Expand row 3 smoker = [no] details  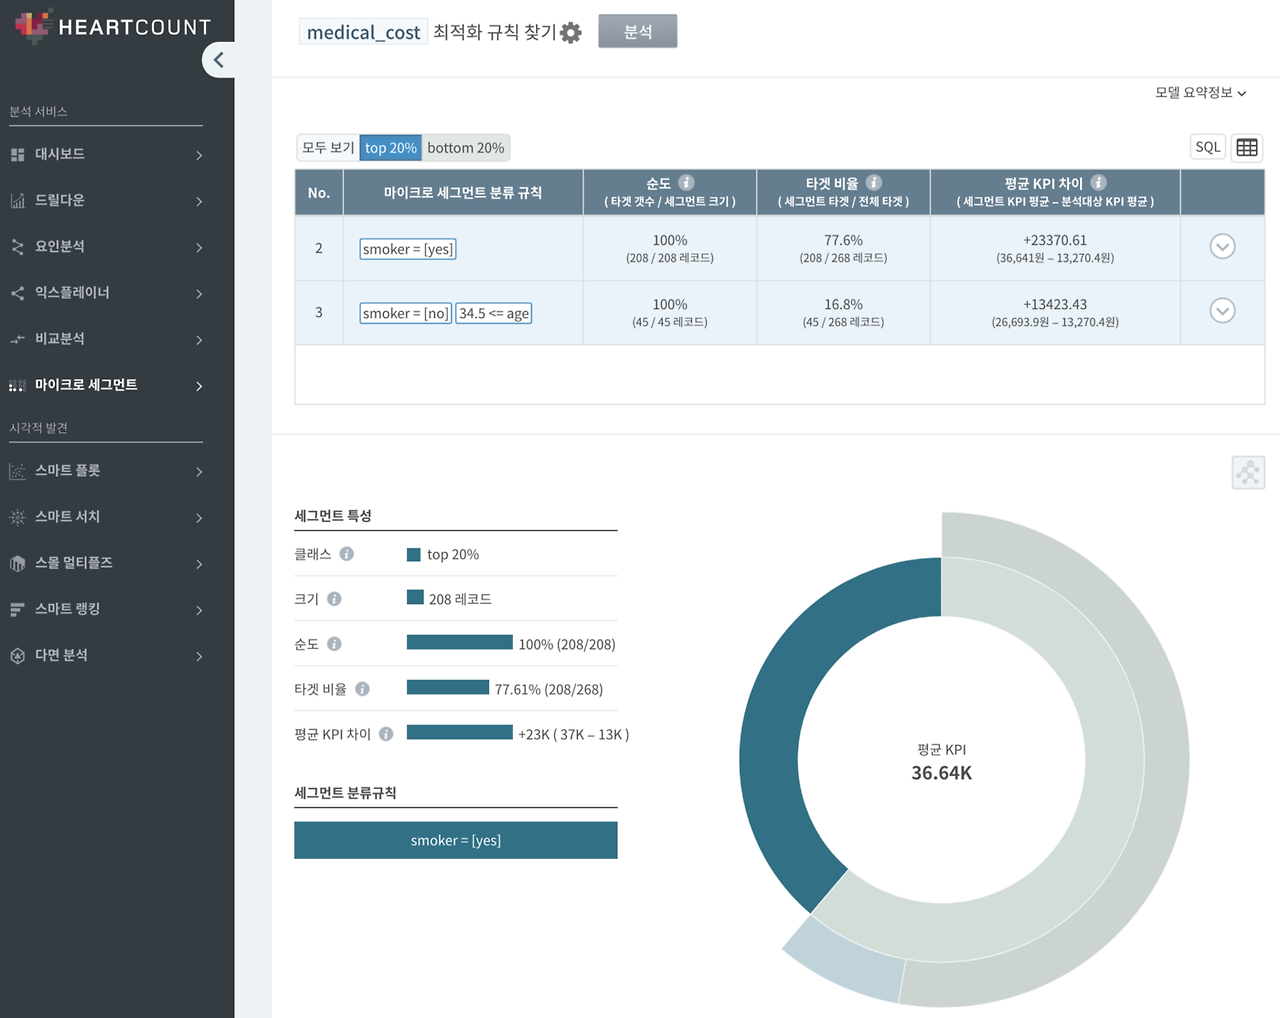(x=1222, y=311)
